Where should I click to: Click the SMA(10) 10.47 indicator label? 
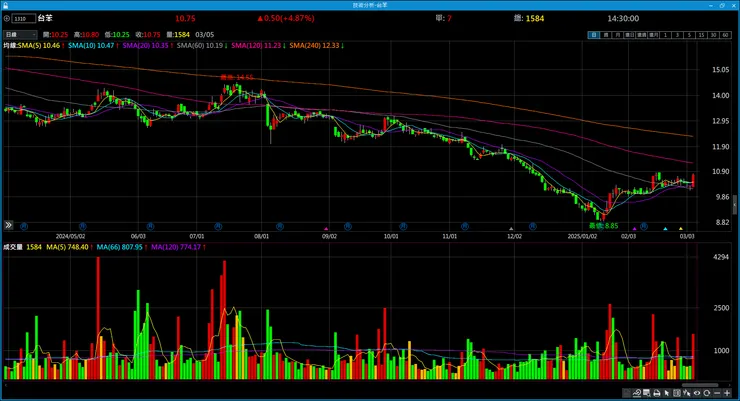coord(91,45)
